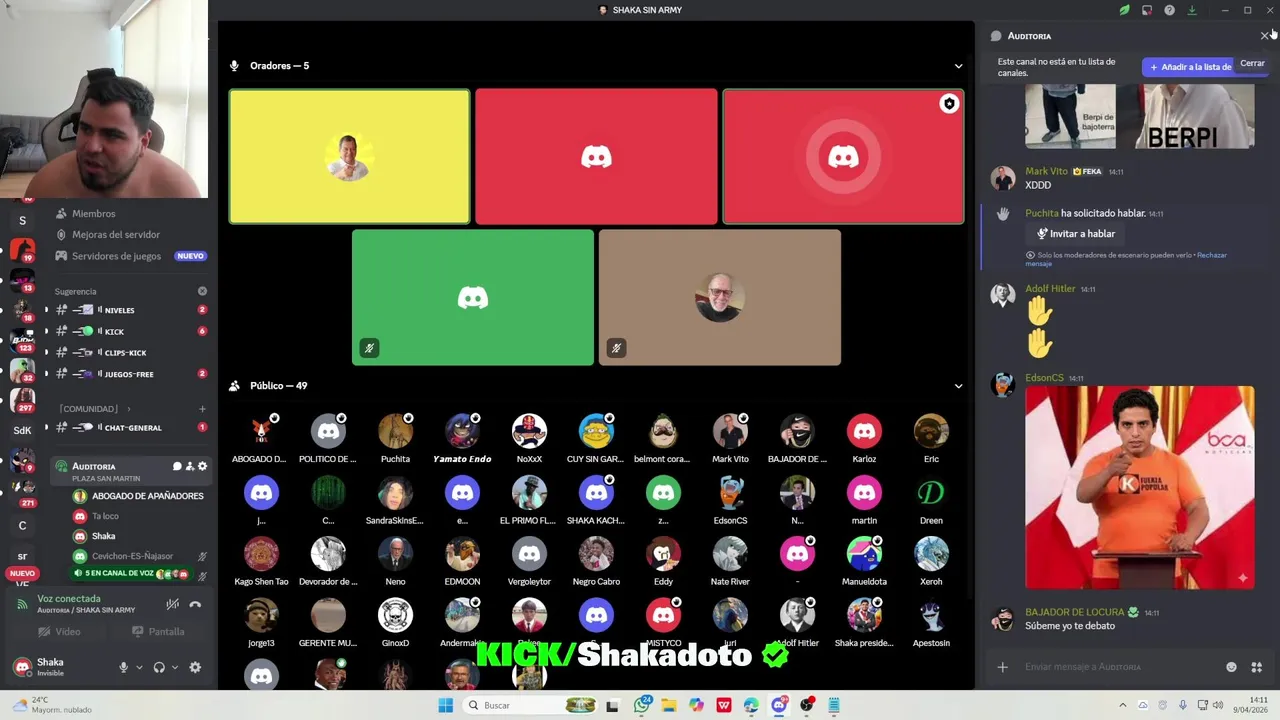This screenshot has width=1280, height=720.
Task: Deafen with headphones icon in user panel
Action: [x=159, y=667]
